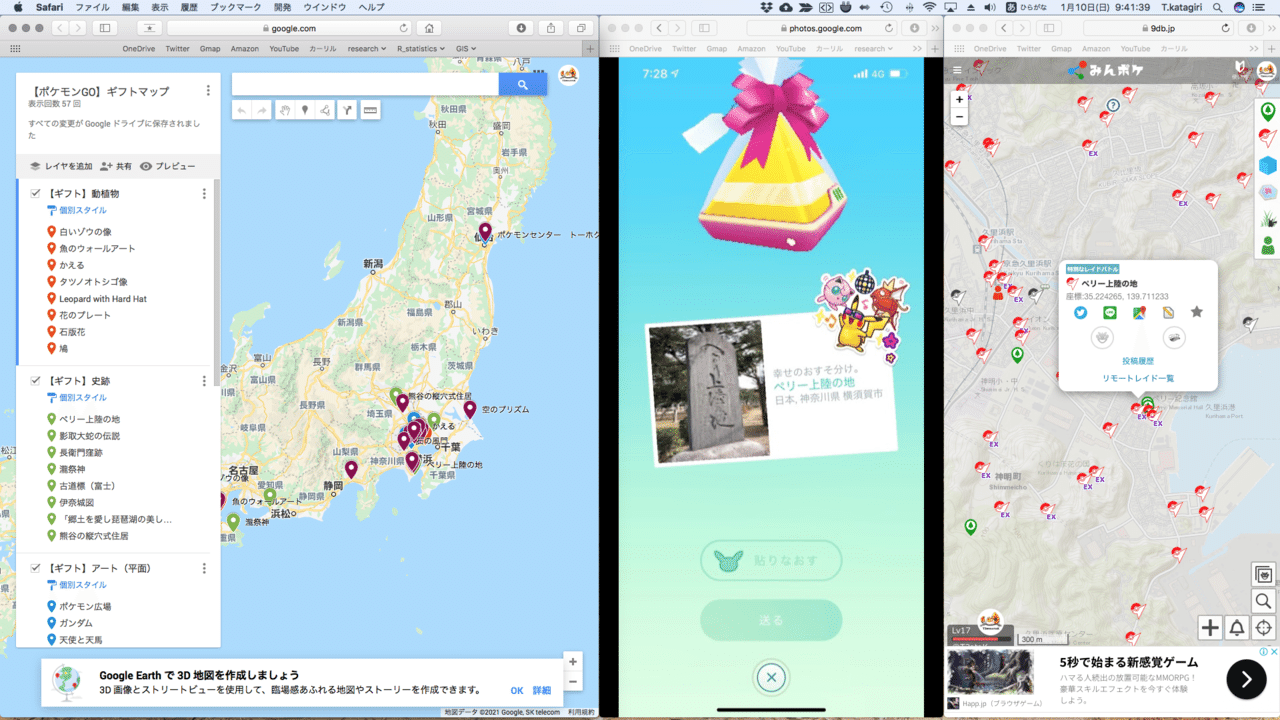Open リモートレイド一覧 link
Viewport: 1280px width, 720px height.
(x=1138, y=379)
